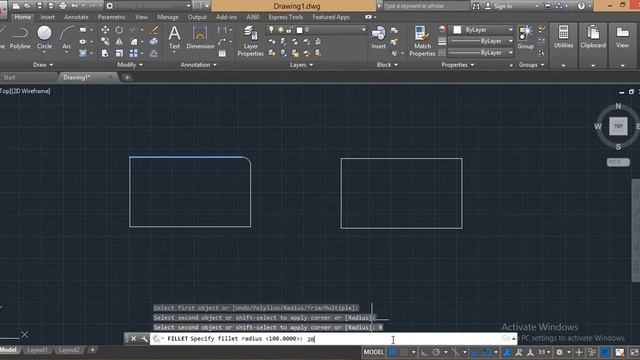Toggle polar tracking in status bar

pyautogui.click(x=436, y=352)
